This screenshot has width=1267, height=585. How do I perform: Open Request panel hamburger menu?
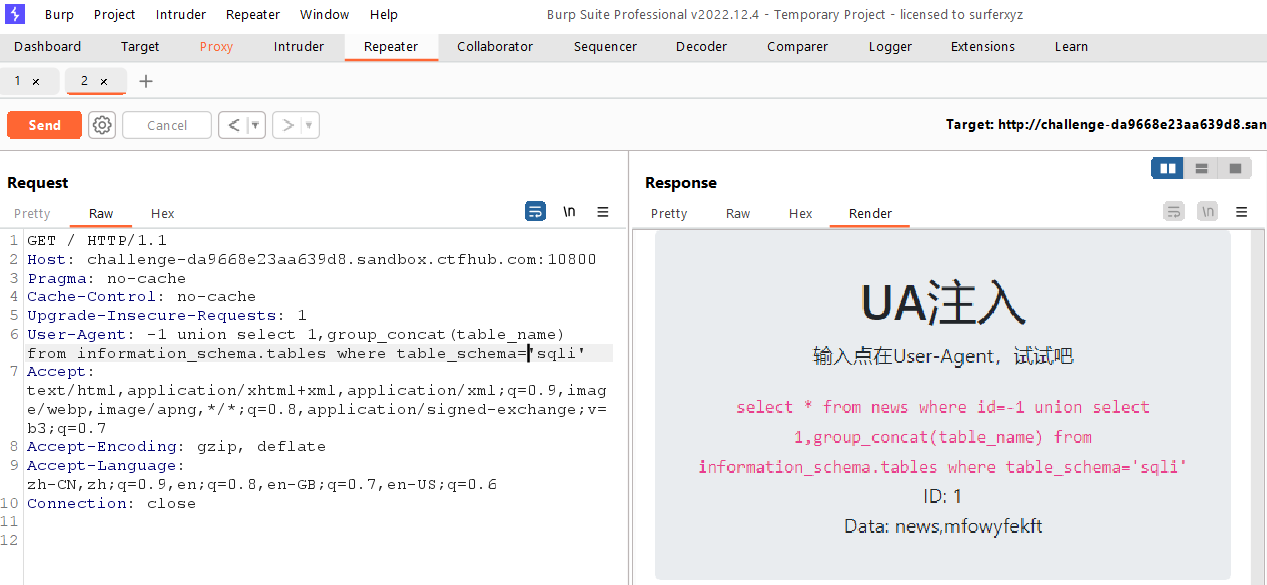(603, 212)
